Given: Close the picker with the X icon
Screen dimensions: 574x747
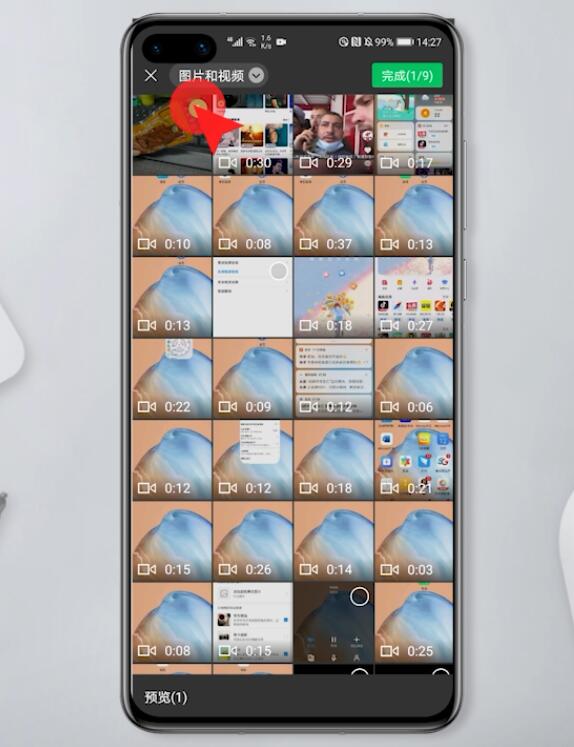Looking at the screenshot, I should click(151, 76).
